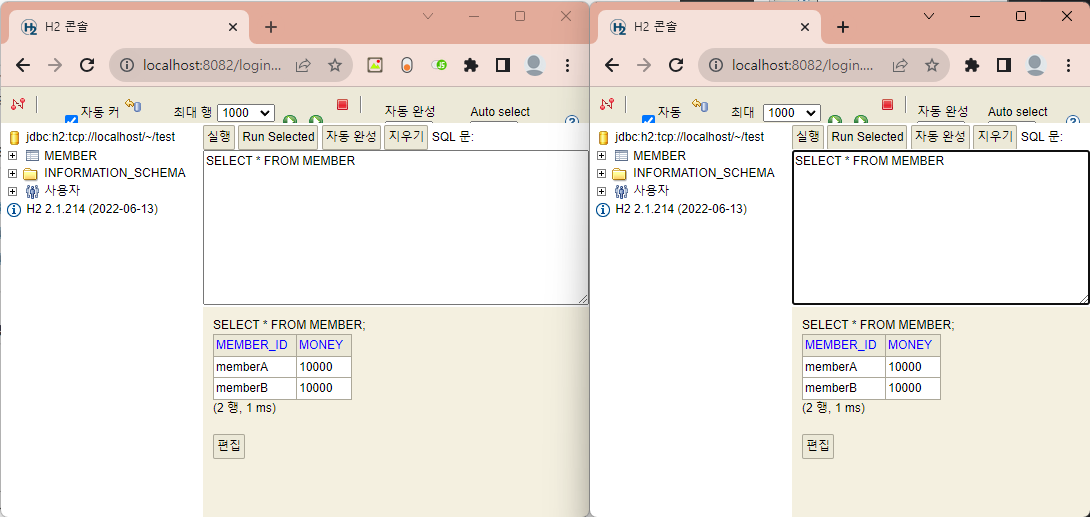
Task: Open tab search chevron in right browser
Action: [928, 16]
